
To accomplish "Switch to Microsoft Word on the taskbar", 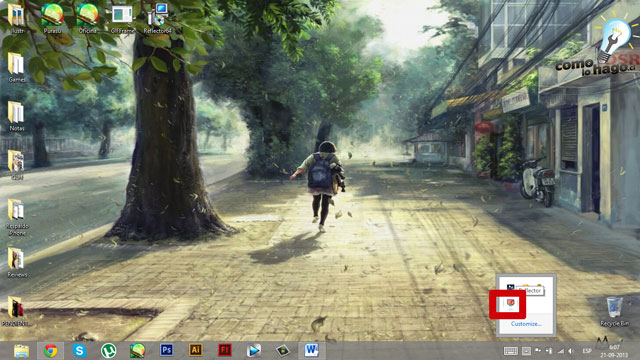I will 311,350.
